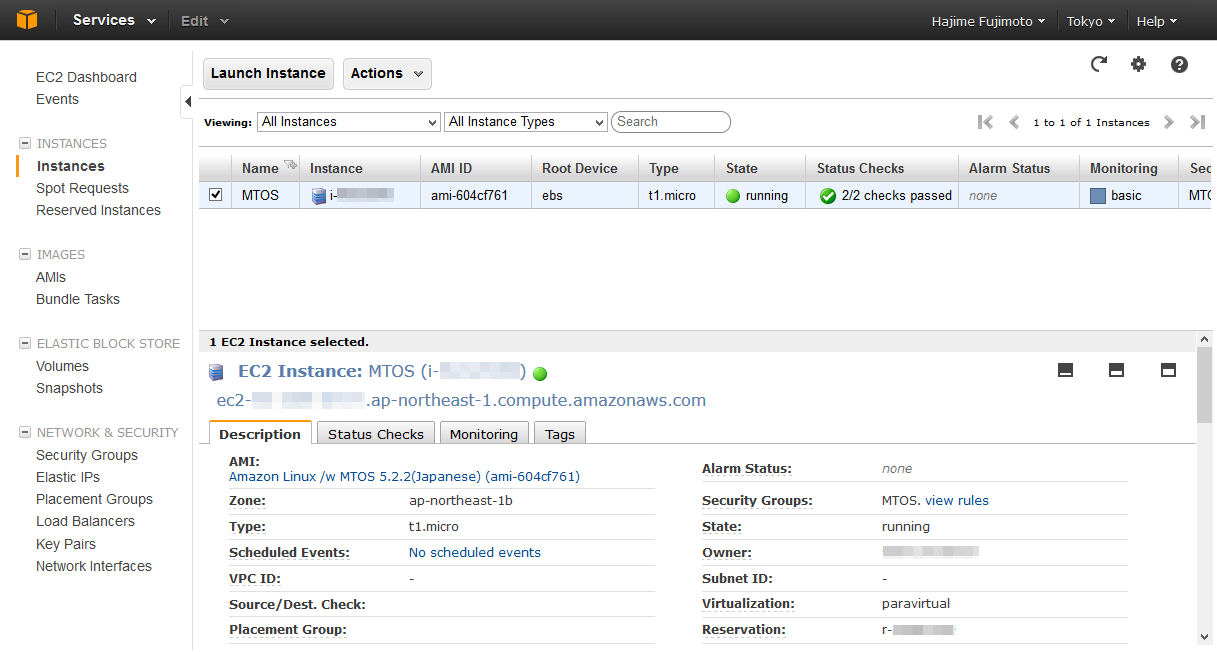The image size is (1217, 652).
Task: Open Snapshots in sidebar
Action: coord(69,388)
